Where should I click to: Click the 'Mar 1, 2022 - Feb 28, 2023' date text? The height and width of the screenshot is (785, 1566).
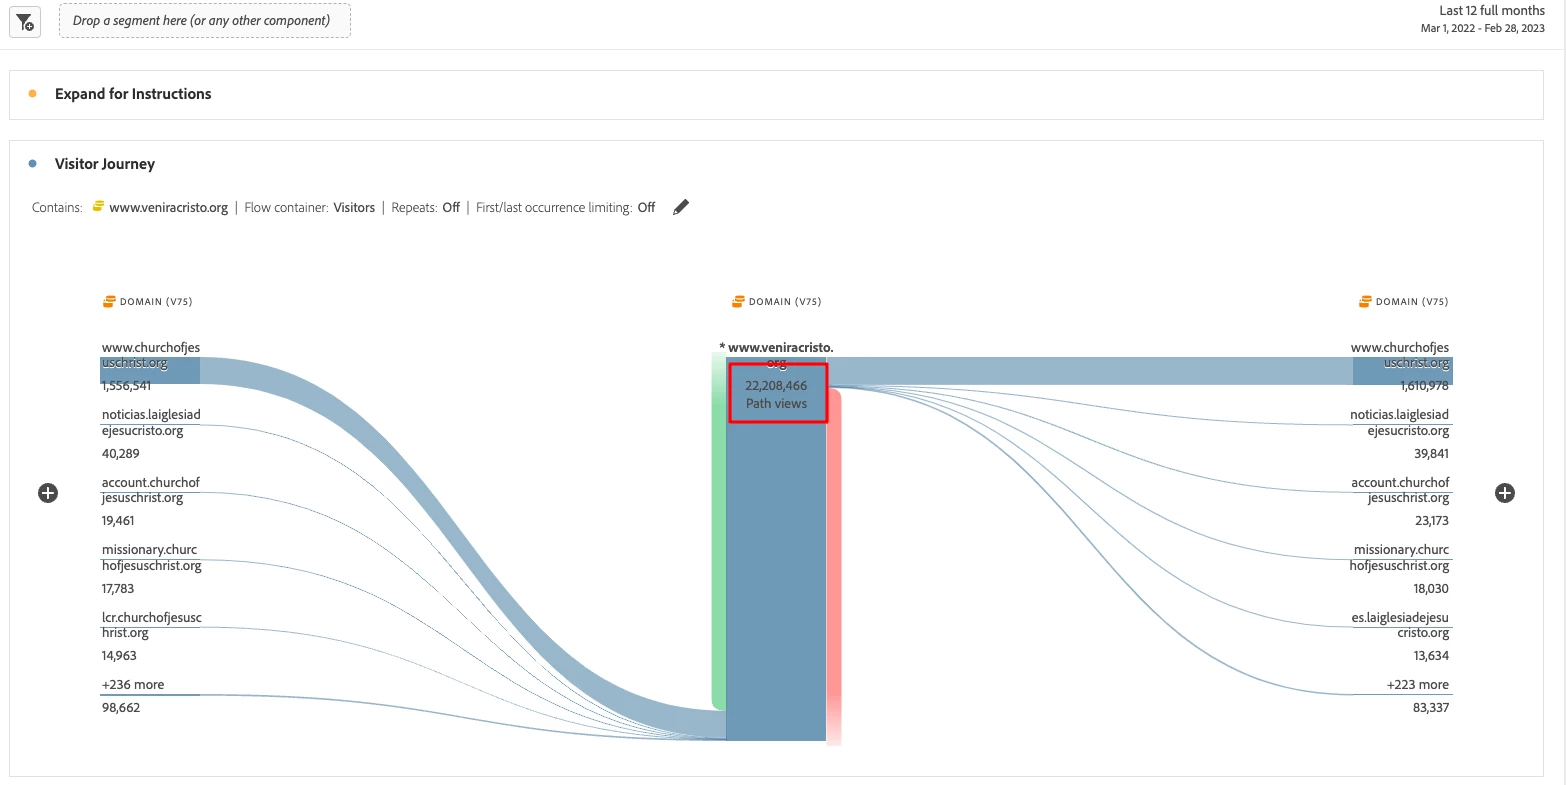[1483, 28]
